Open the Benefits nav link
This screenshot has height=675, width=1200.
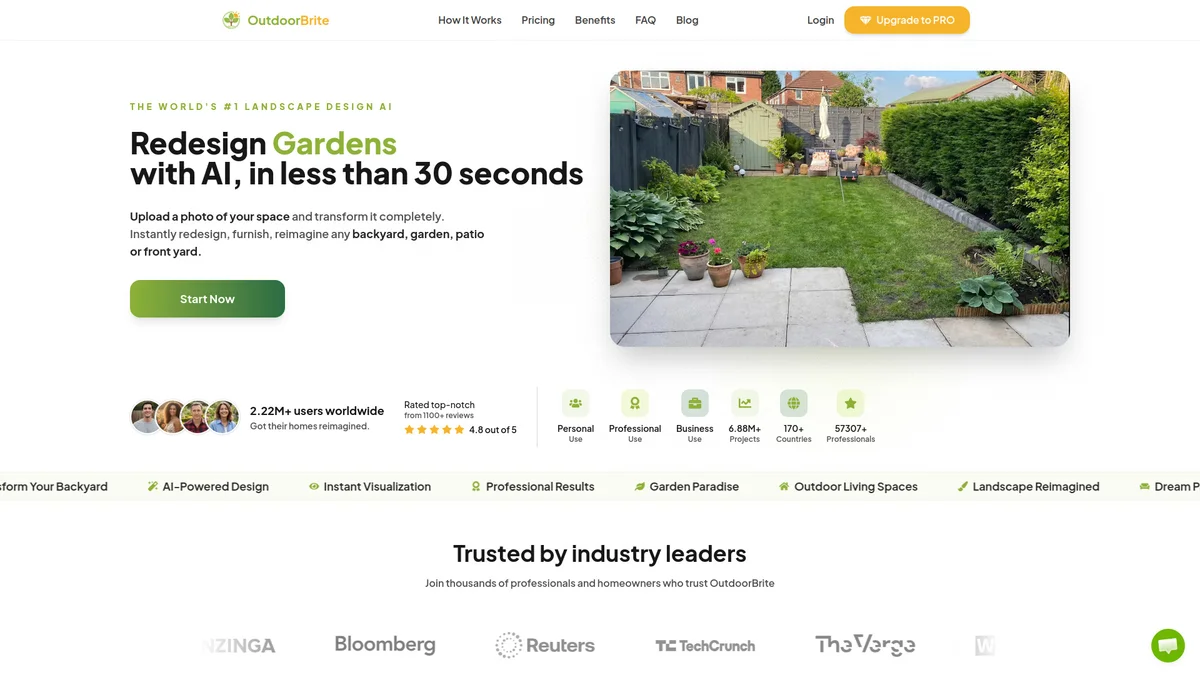[x=595, y=20]
